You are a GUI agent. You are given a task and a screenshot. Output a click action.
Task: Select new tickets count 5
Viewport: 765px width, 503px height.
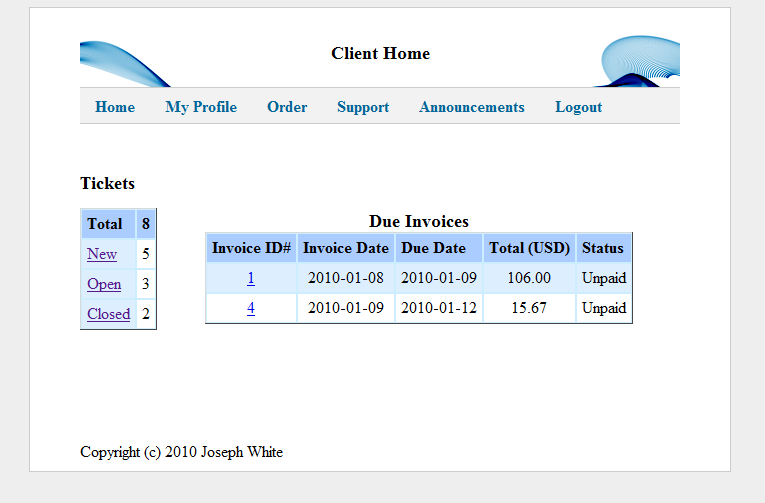point(146,254)
